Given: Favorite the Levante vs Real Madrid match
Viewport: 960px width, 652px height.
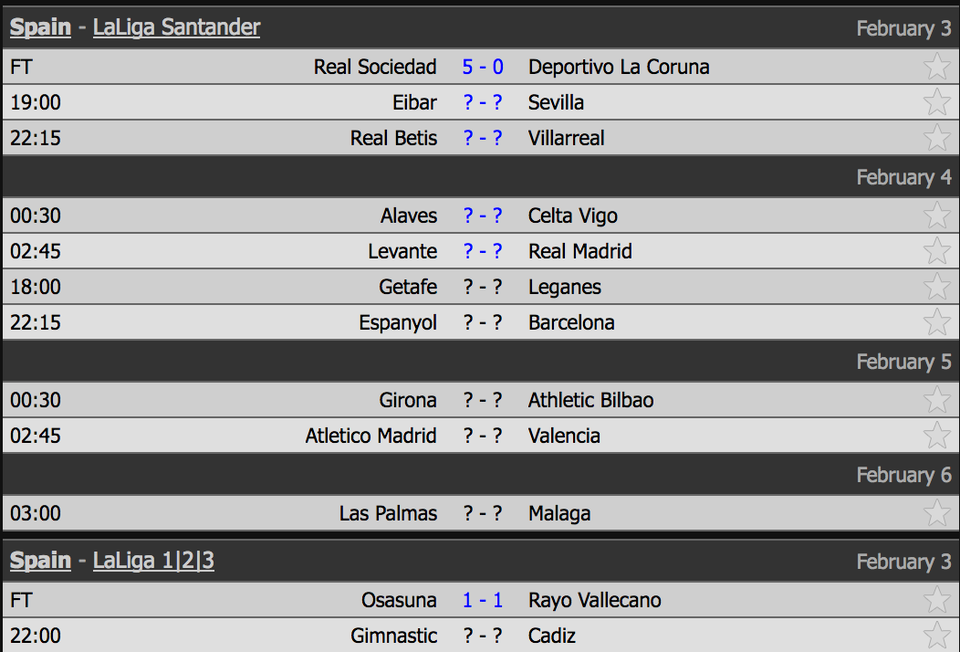Looking at the screenshot, I should coord(937,251).
